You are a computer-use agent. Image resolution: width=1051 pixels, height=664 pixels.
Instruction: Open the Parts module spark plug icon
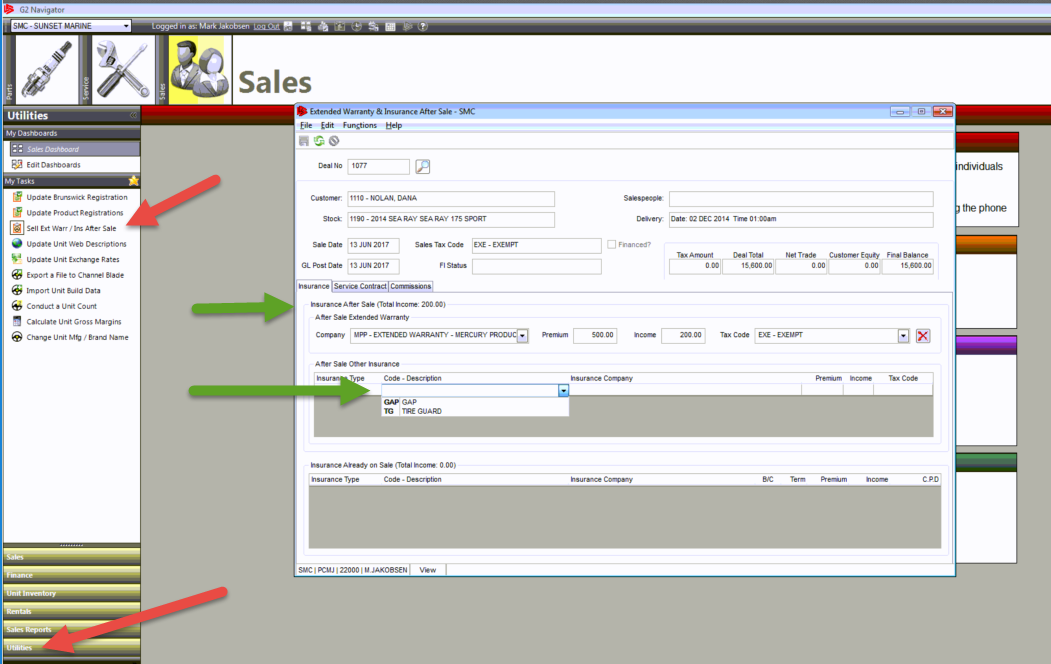[47, 70]
